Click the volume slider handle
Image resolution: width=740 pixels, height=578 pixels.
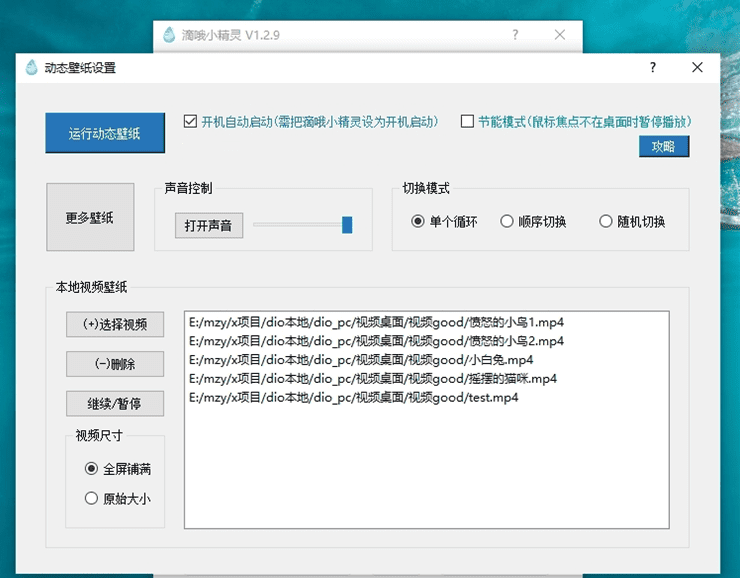pyautogui.click(x=347, y=225)
